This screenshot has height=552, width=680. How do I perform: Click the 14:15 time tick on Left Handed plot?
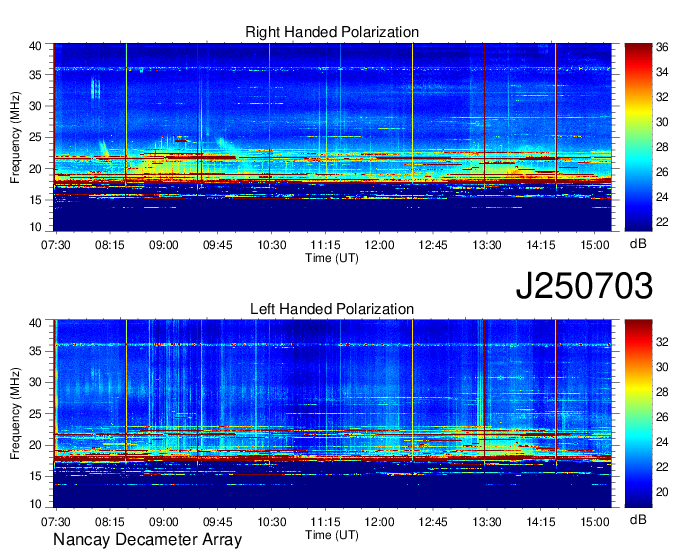541,522
